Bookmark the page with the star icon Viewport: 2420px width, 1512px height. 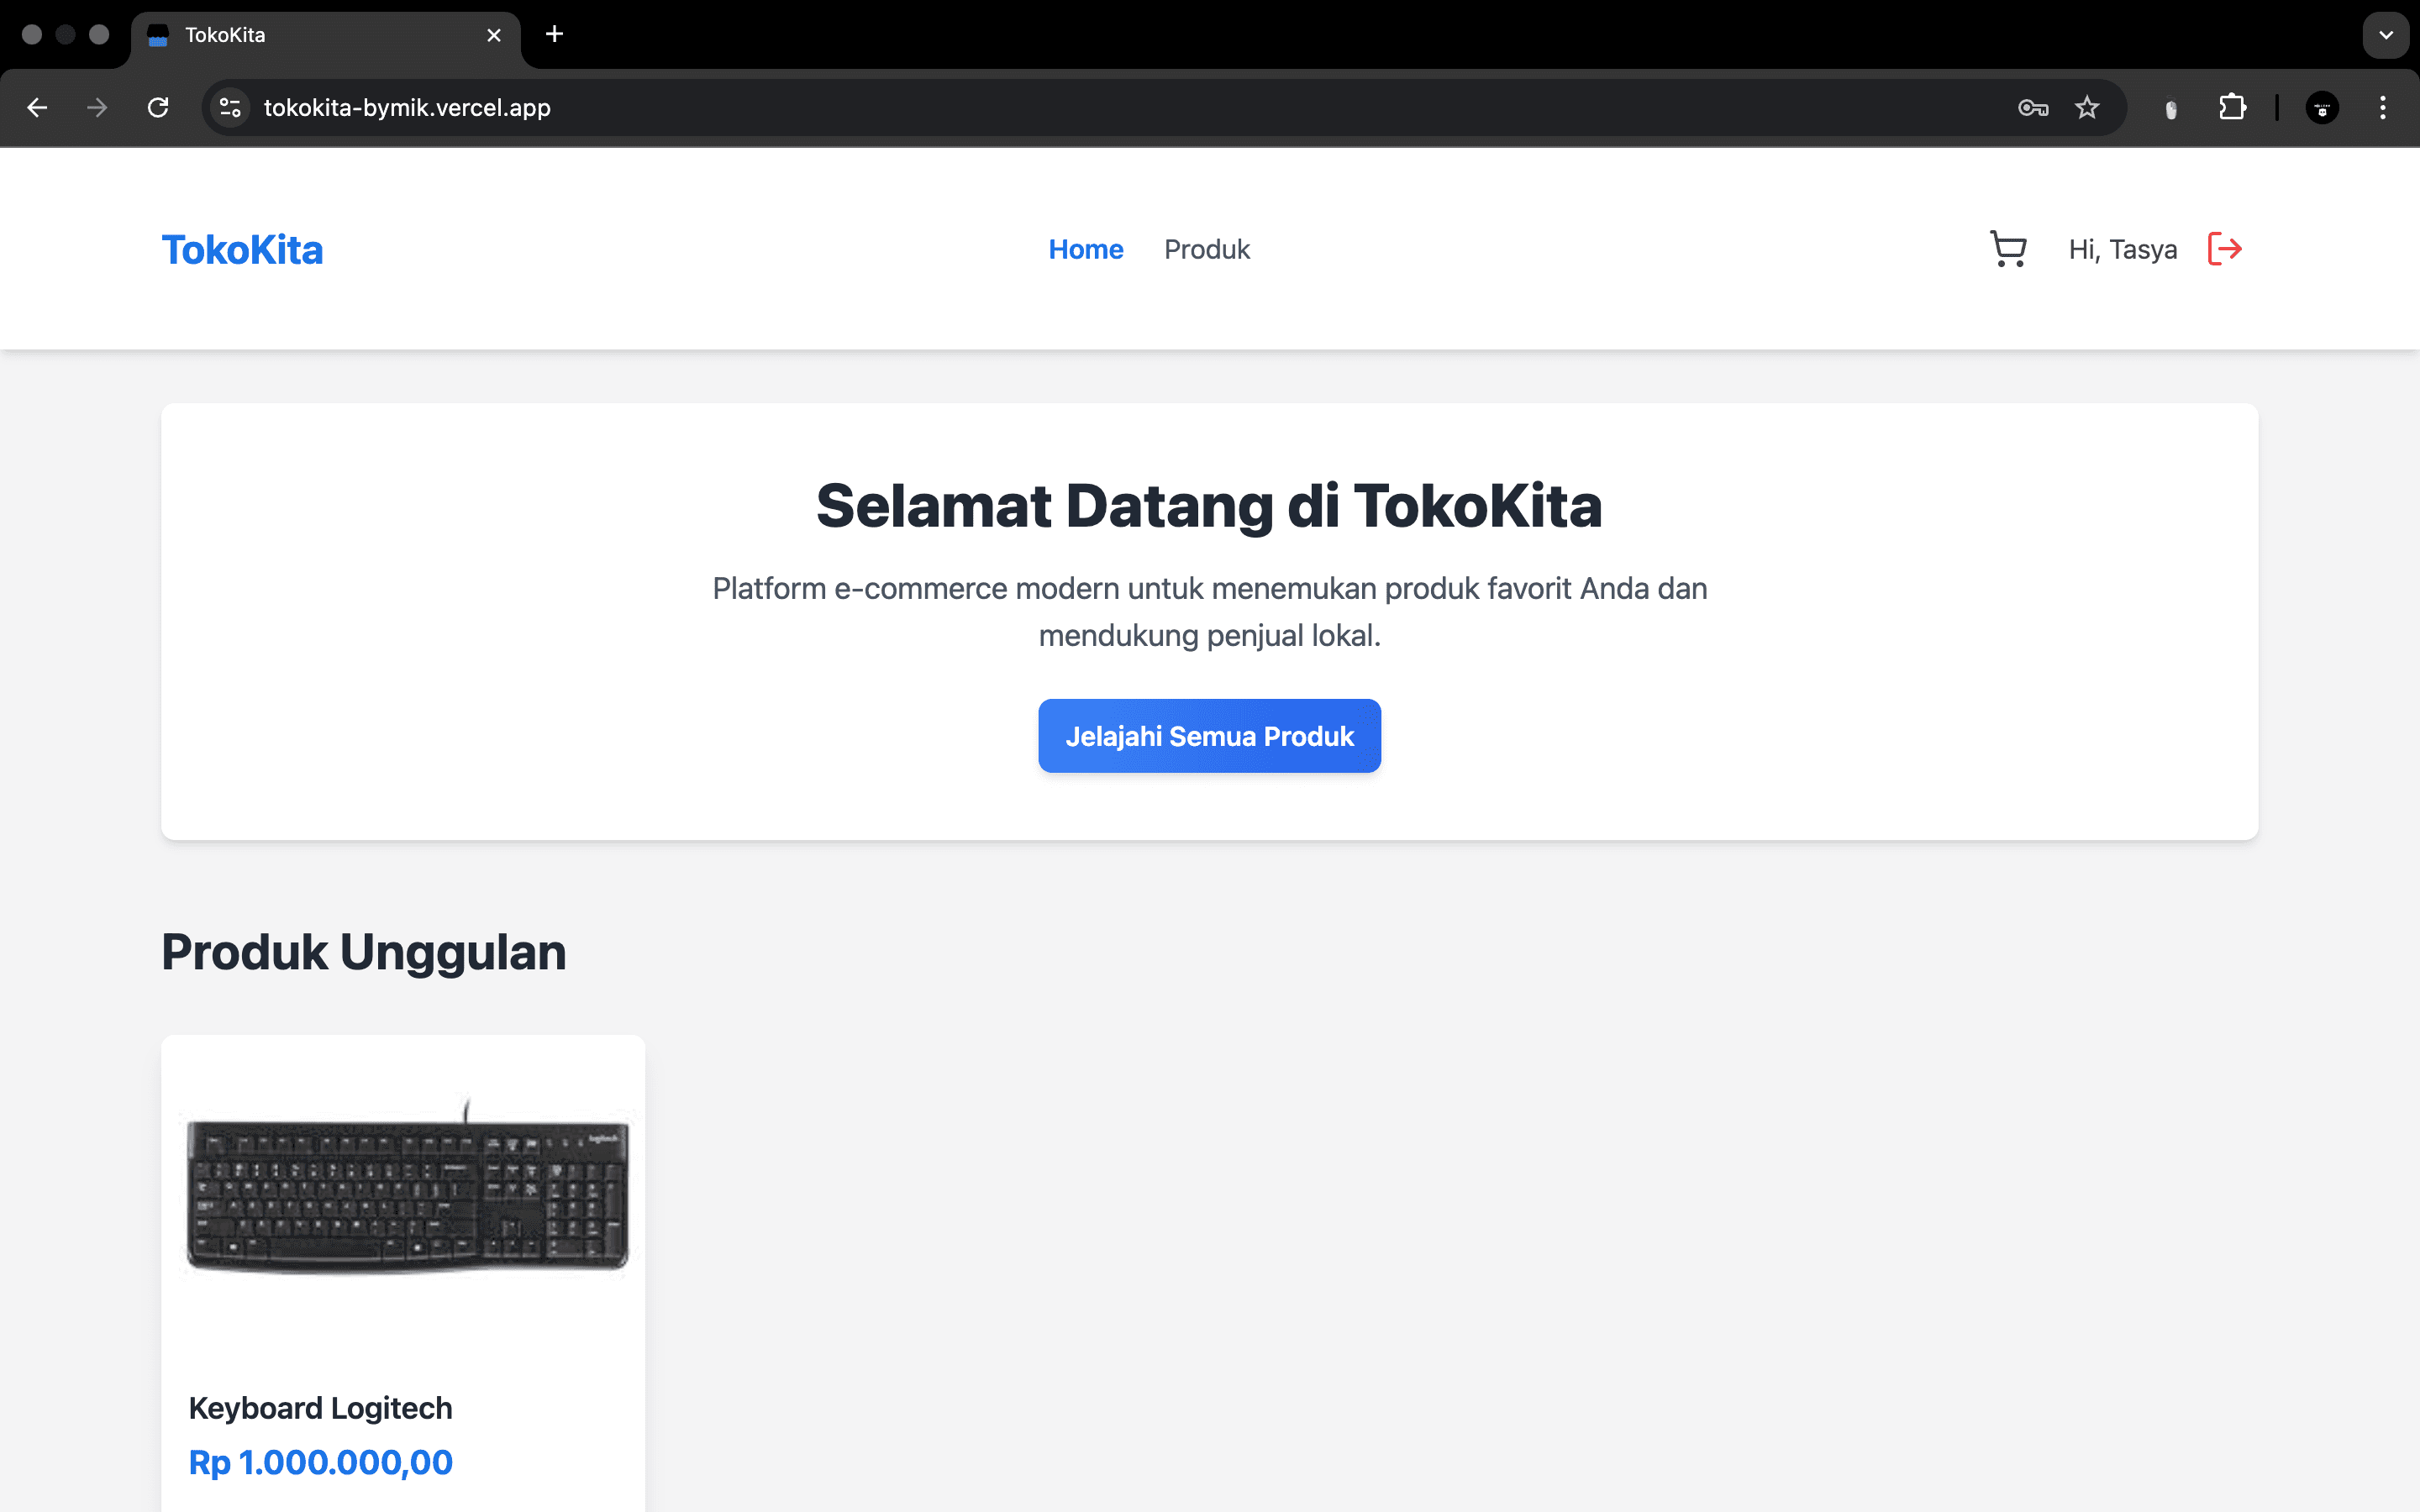coord(2088,107)
